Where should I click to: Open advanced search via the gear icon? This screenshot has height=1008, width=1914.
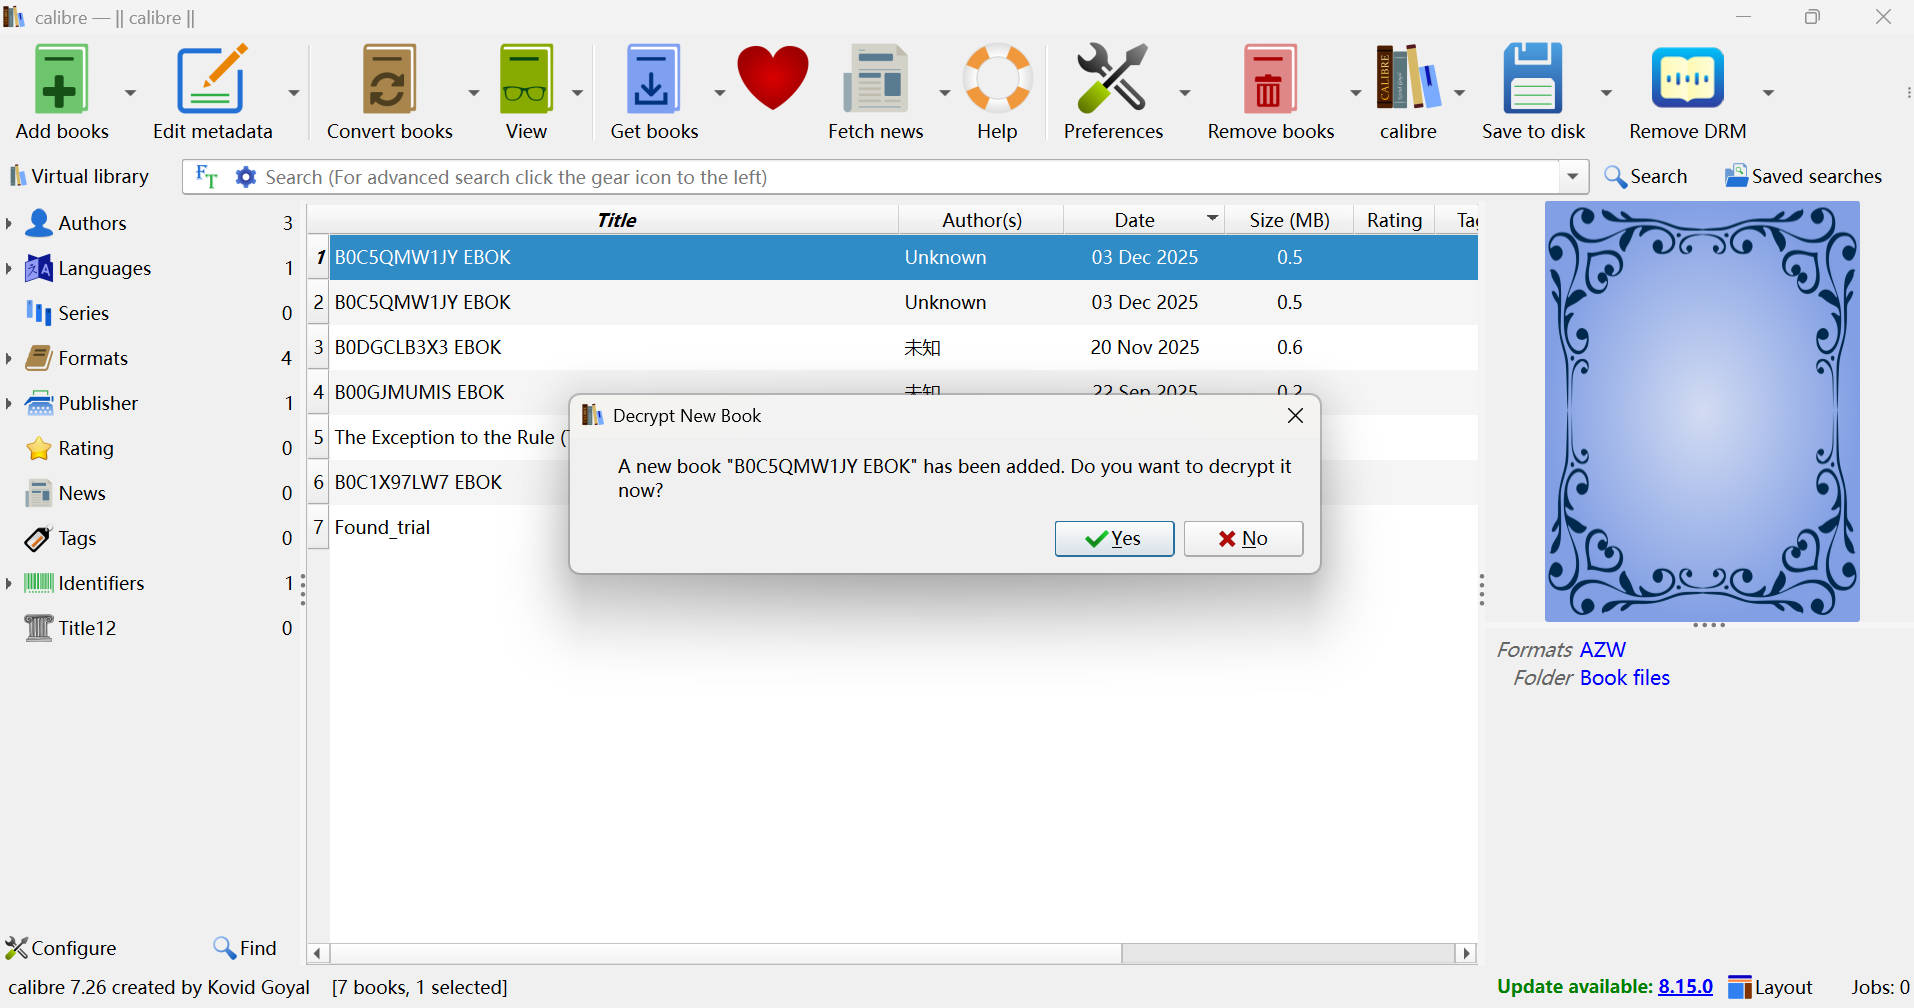(245, 176)
